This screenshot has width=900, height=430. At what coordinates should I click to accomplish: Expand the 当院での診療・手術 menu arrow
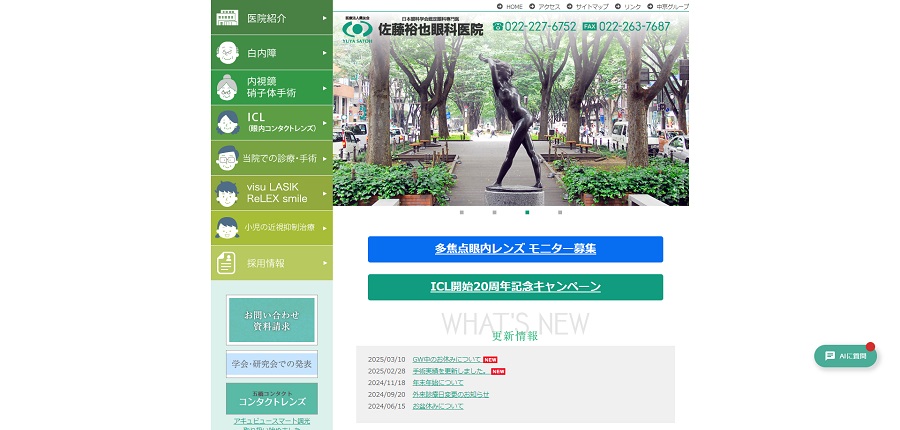[x=325, y=158]
